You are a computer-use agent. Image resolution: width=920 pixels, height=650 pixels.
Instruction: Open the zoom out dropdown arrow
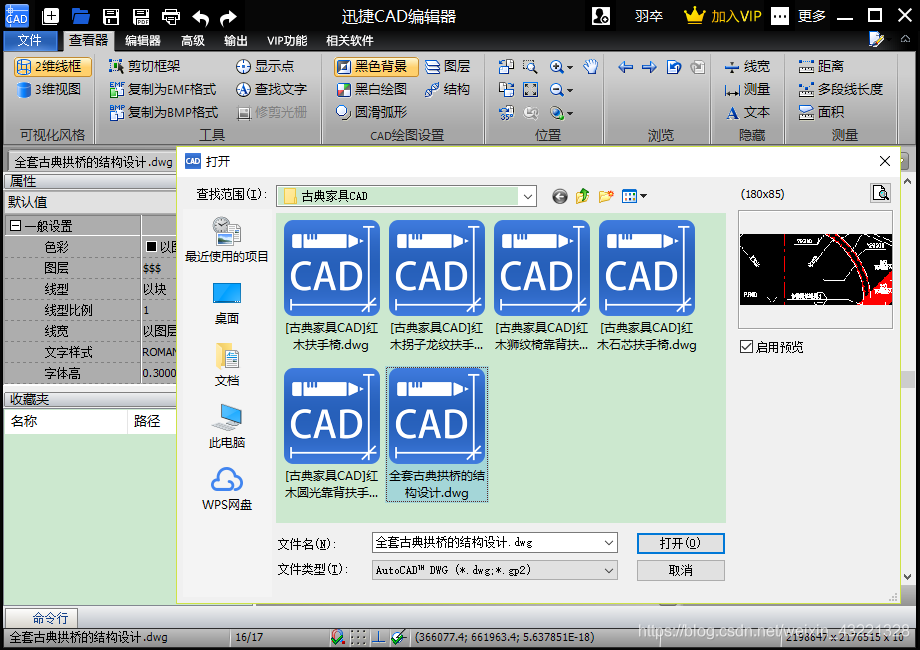[x=570, y=90]
